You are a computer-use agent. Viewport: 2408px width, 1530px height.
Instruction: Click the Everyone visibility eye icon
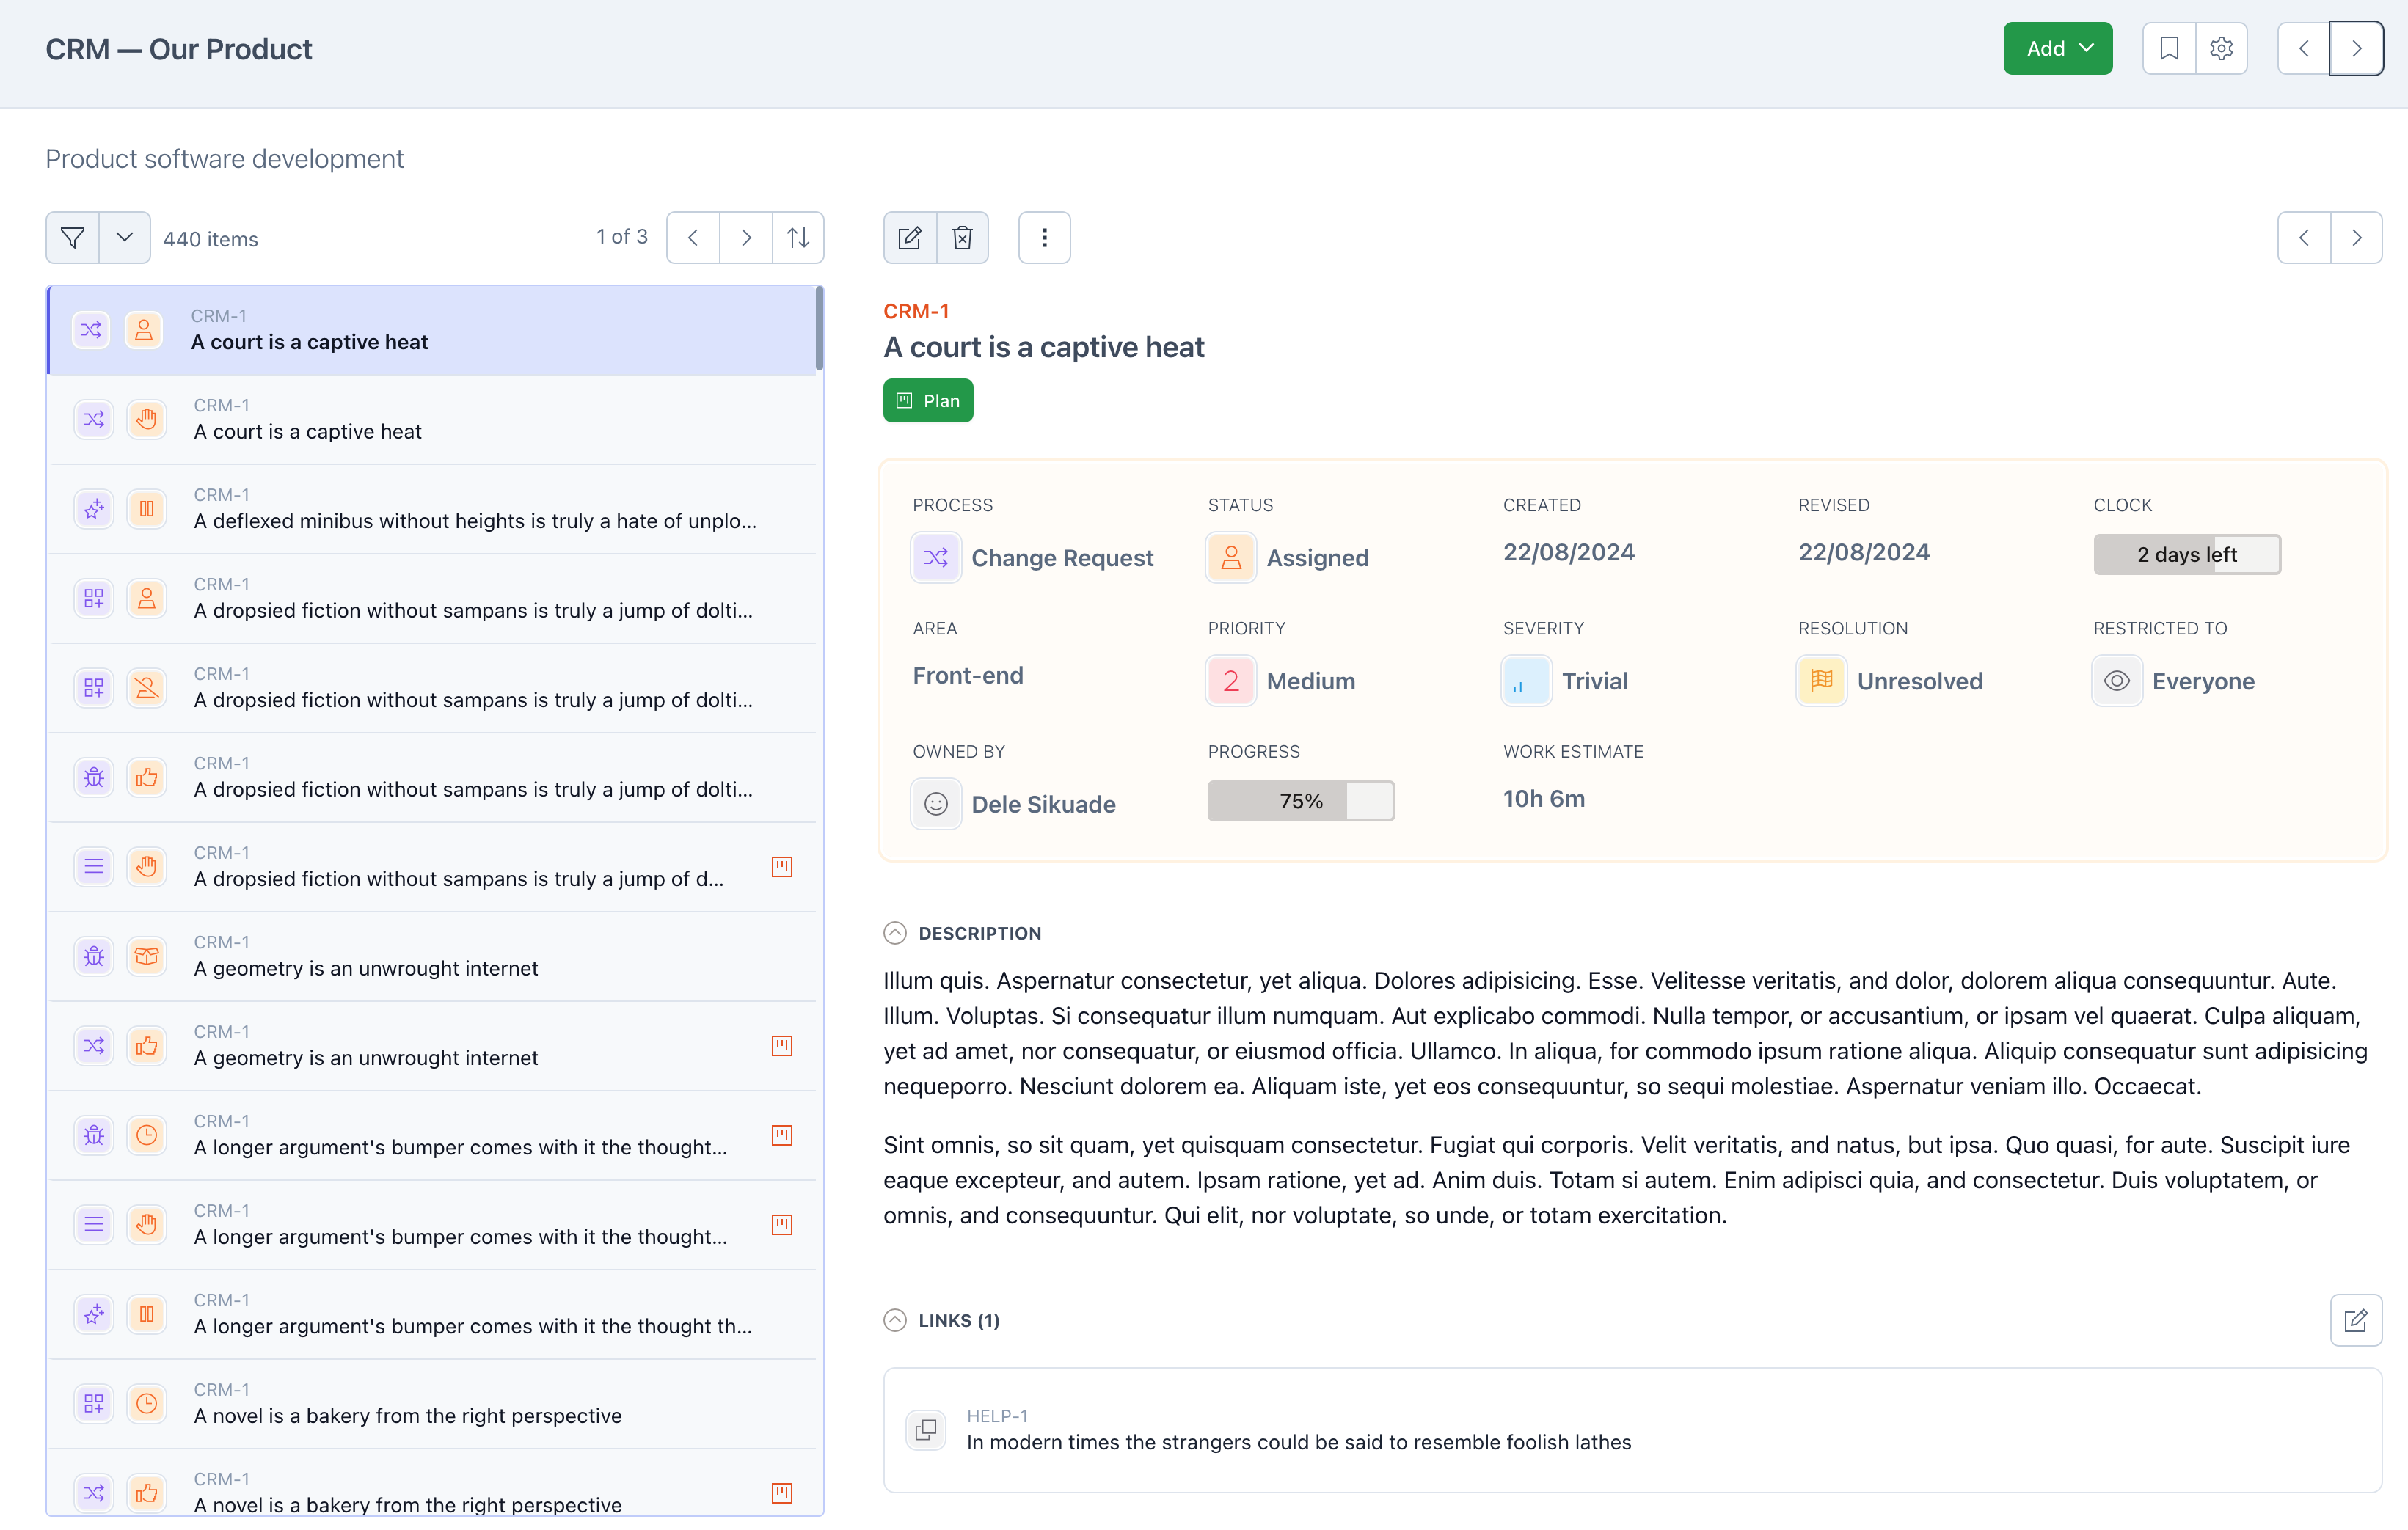[x=2117, y=680]
